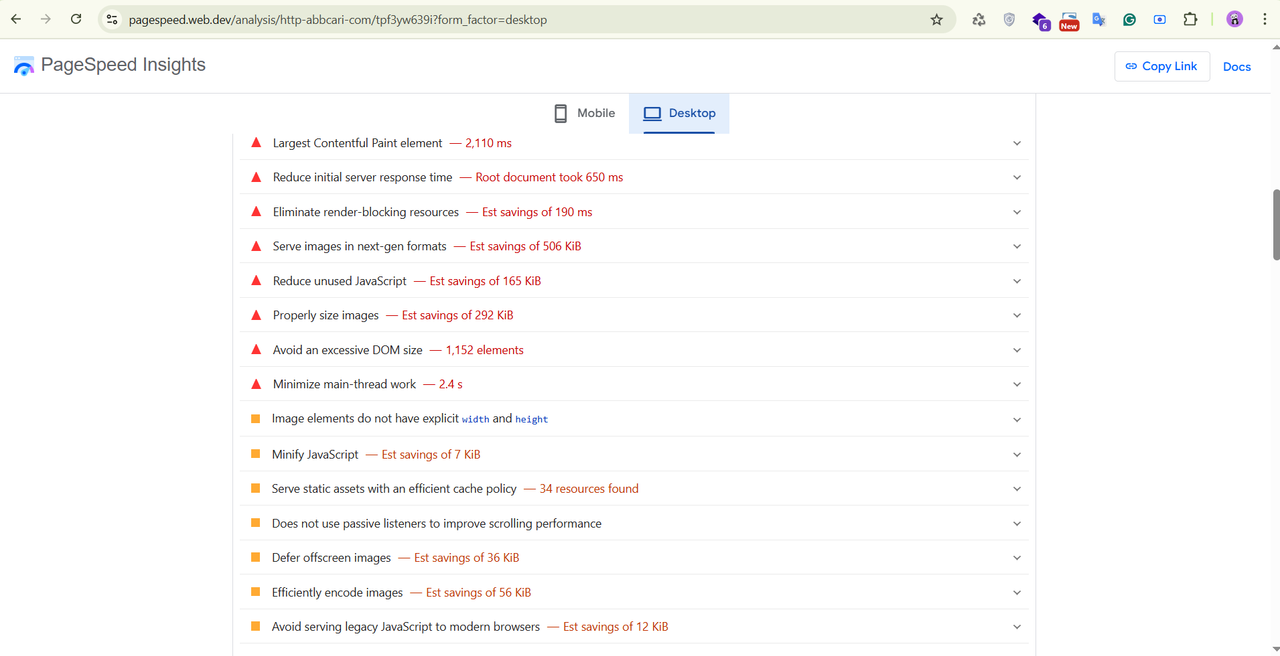Click orange square beside Minify JavaScript

click(x=255, y=454)
